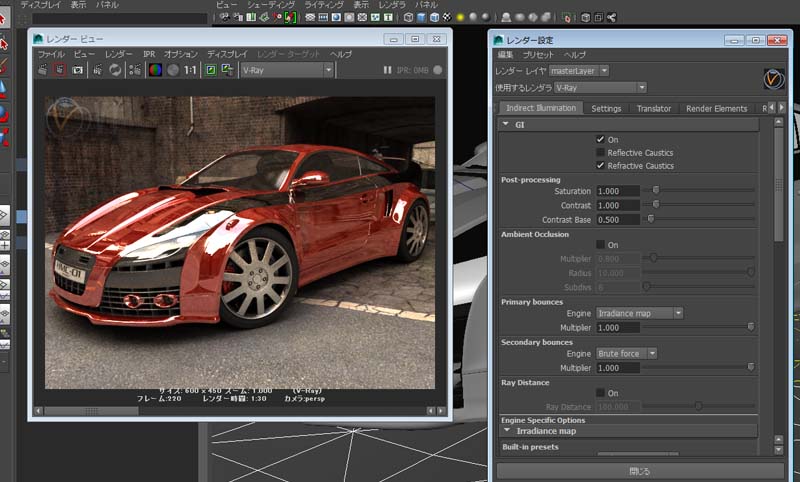Switch to the Render Elements tab

click(716, 108)
